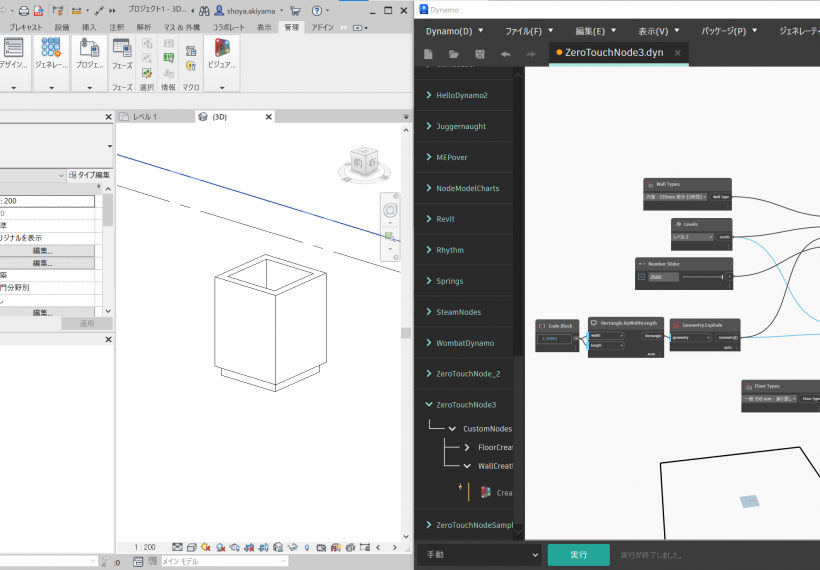This screenshot has width=820, height=570.
Task: Click the New file icon in Dynamo toolbar
Action: coord(429,54)
